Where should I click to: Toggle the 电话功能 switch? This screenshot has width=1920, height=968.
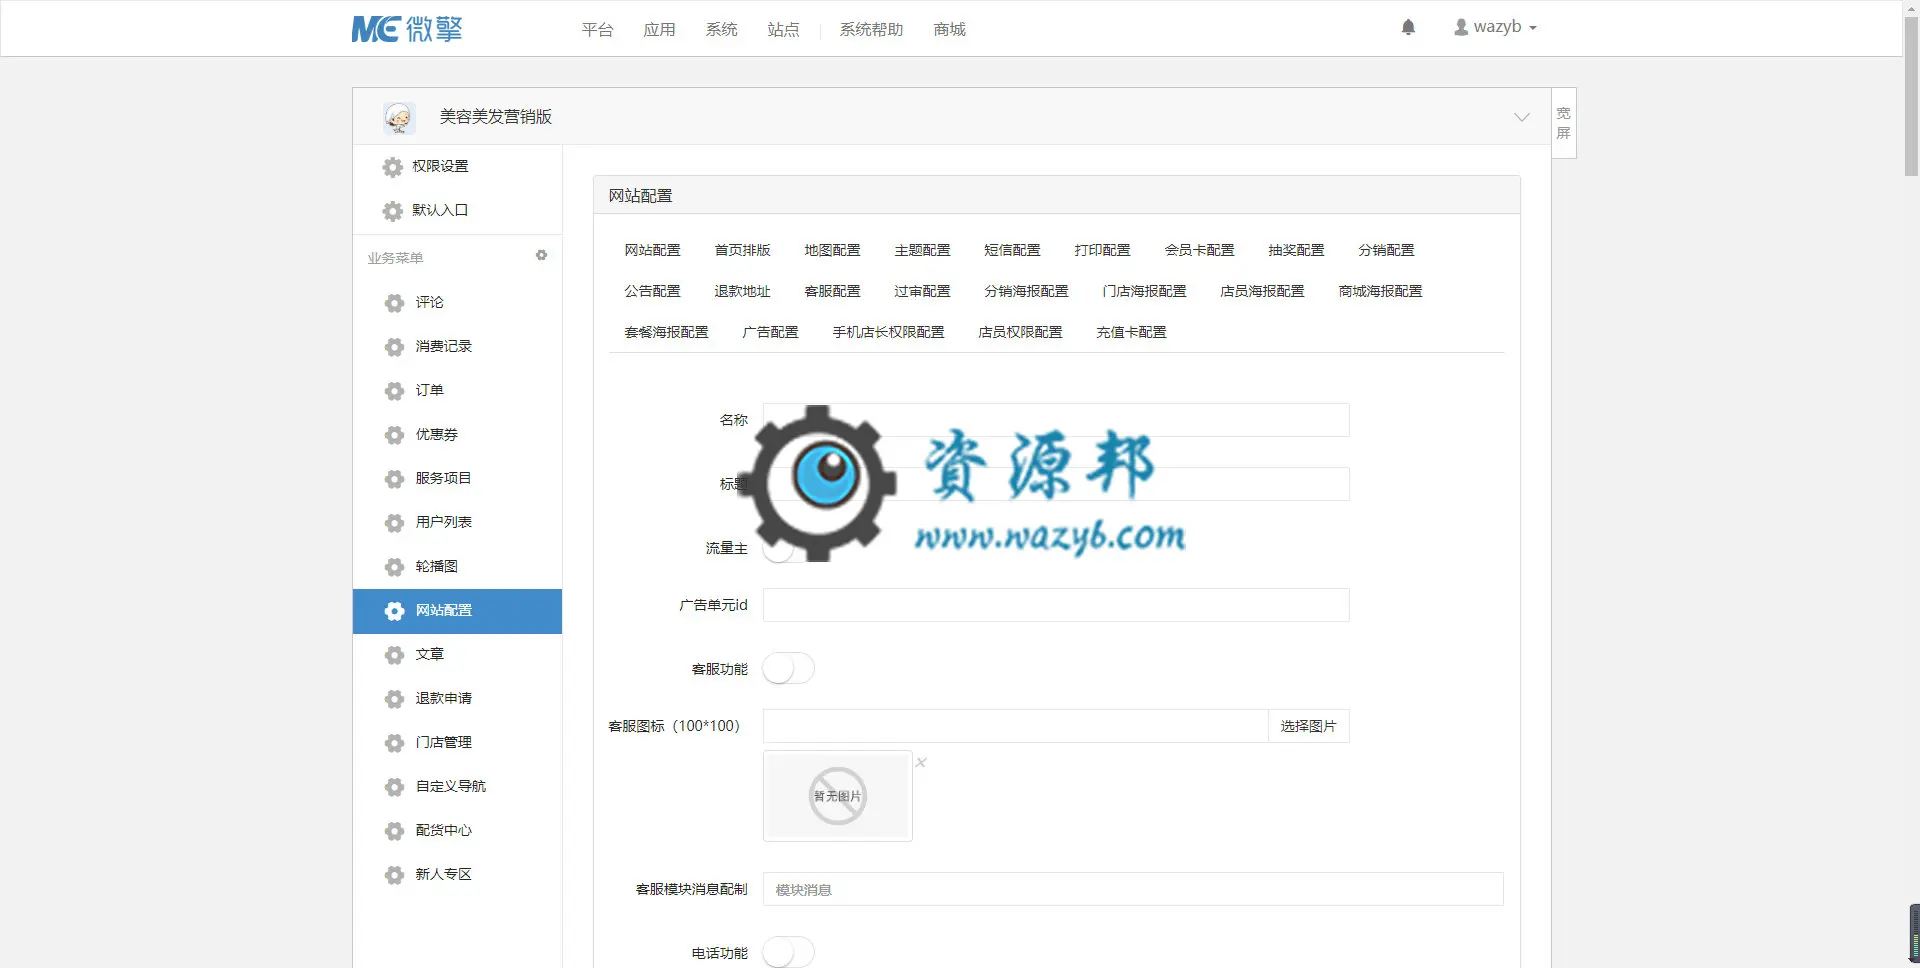(788, 952)
